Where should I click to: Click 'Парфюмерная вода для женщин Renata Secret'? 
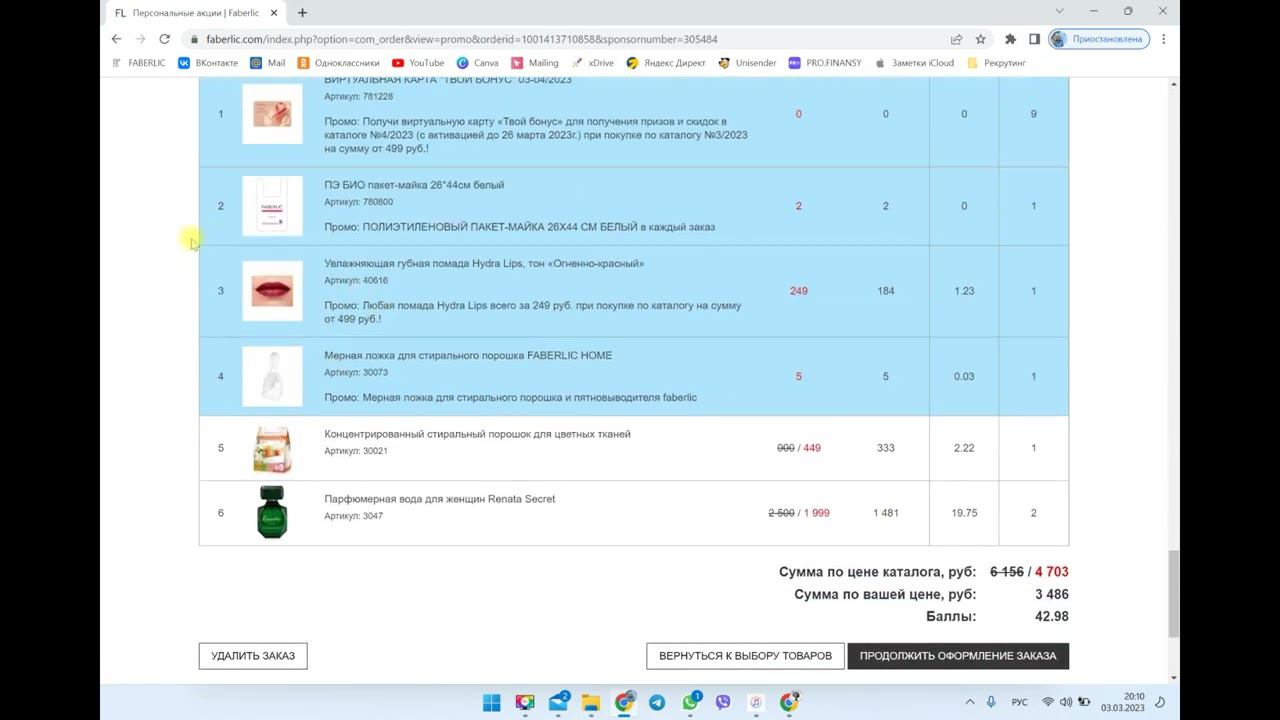(439, 499)
